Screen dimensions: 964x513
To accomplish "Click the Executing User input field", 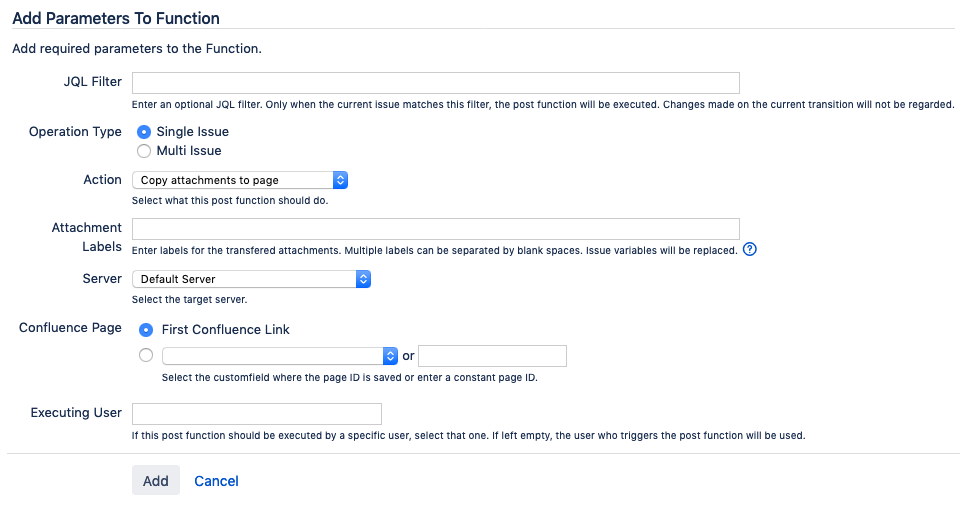I will point(257,414).
